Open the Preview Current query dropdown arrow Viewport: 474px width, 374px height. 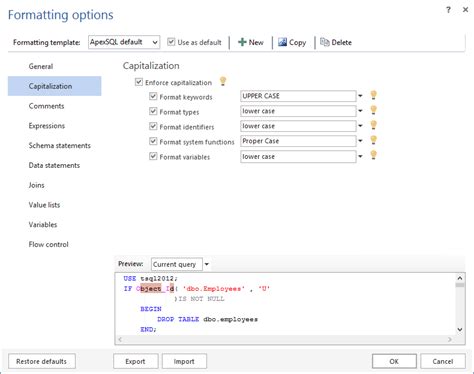coord(207,264)
